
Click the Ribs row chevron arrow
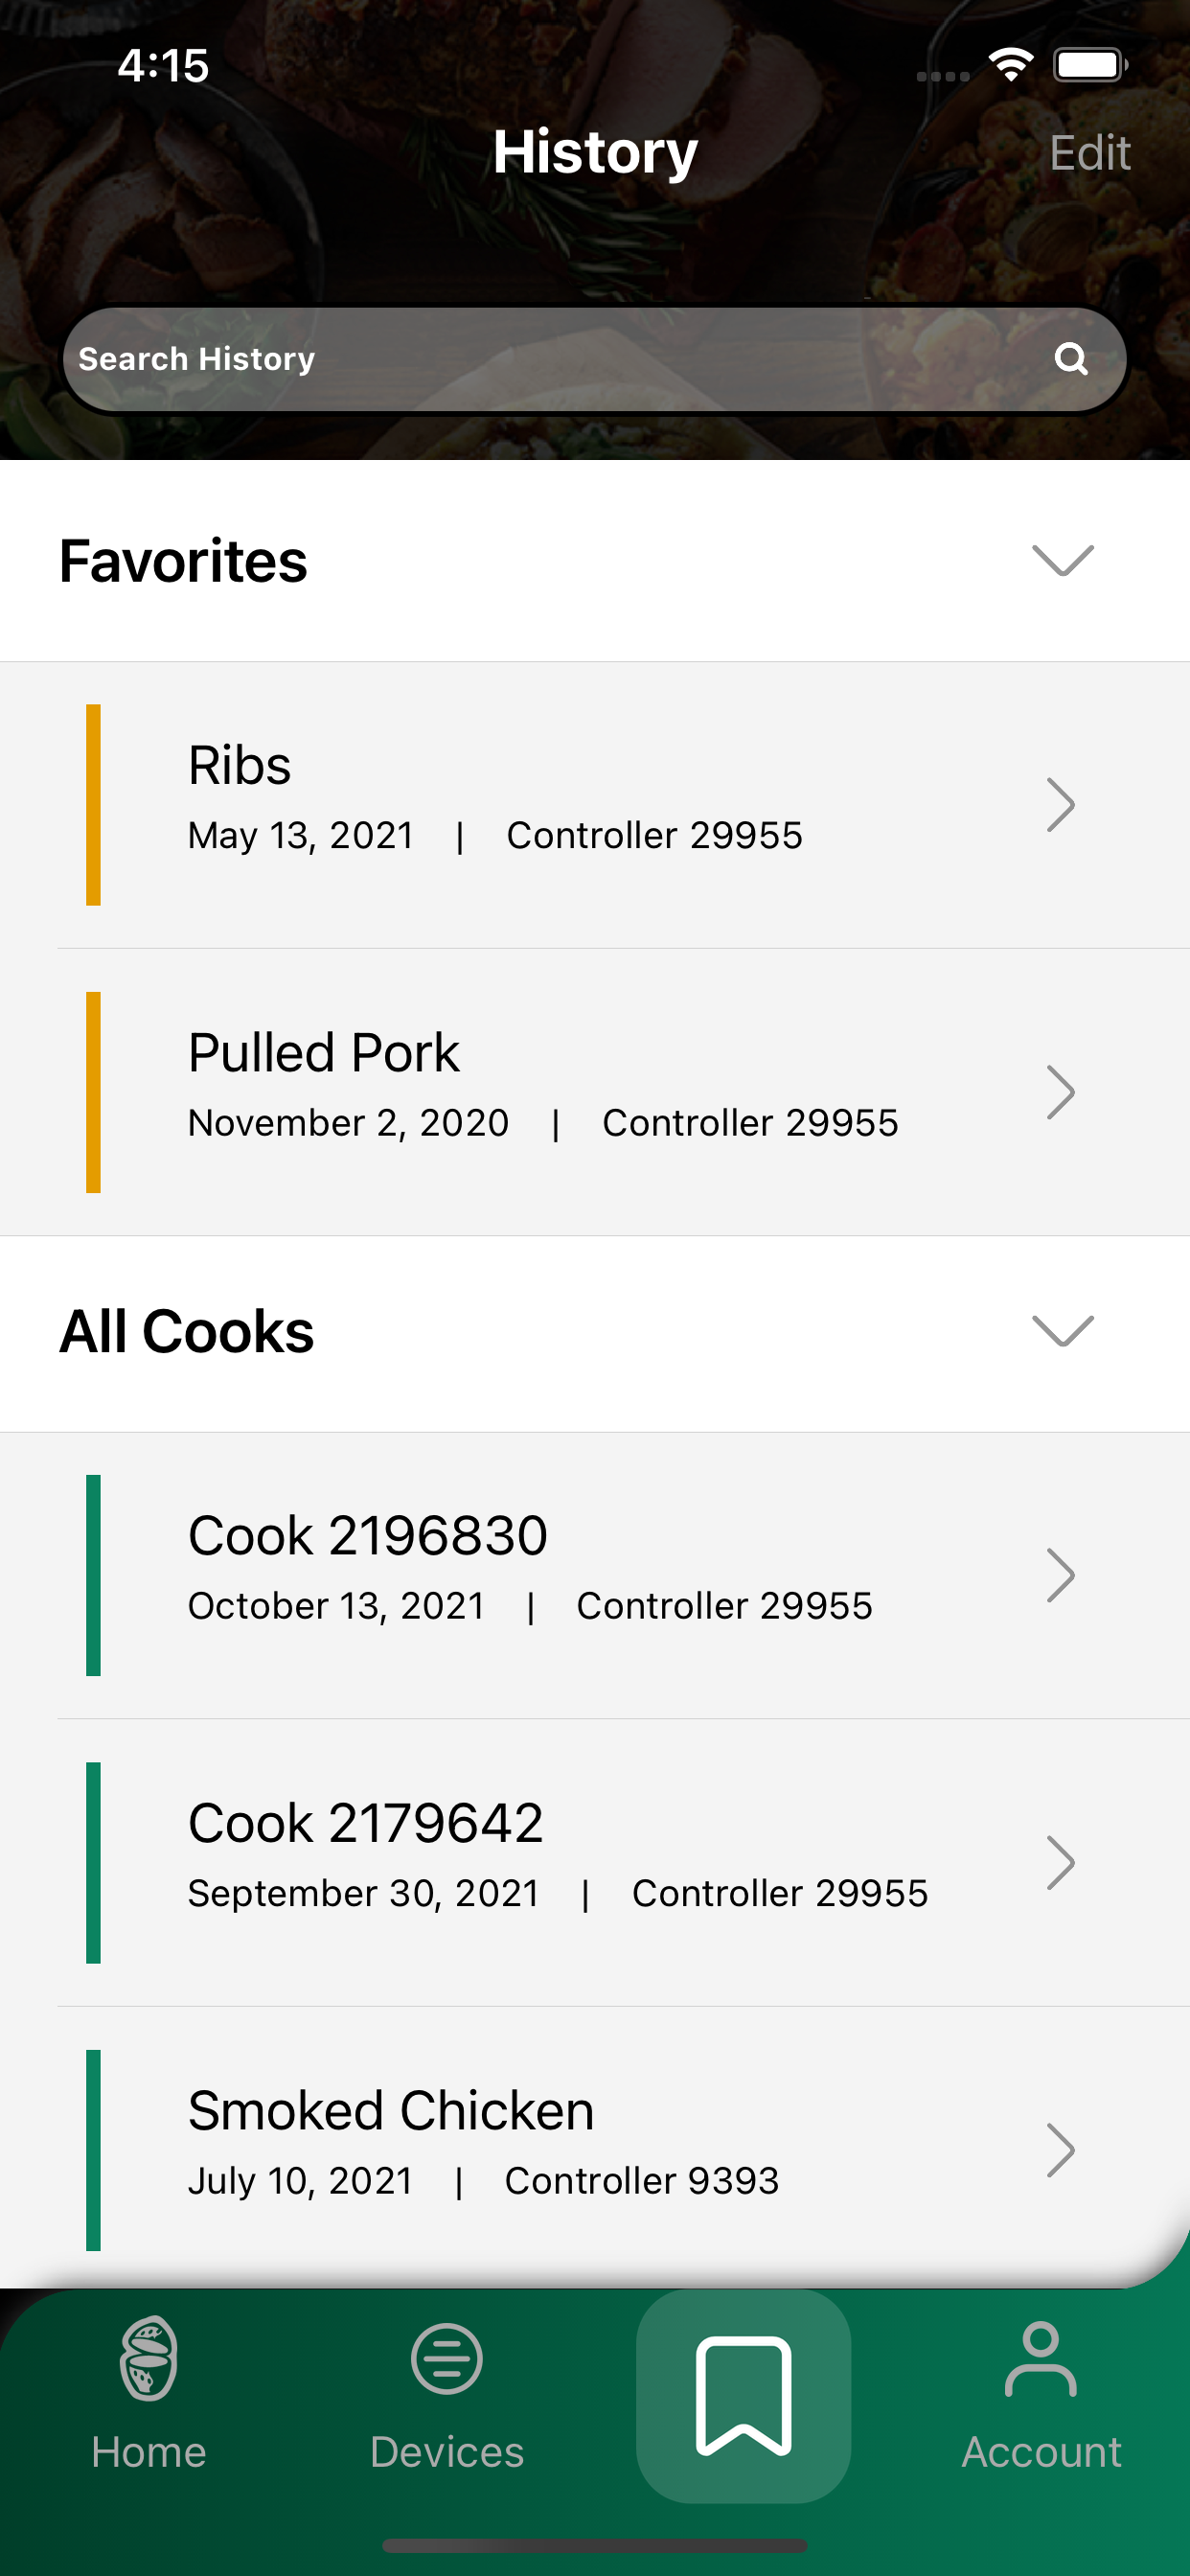click(x=1061, y=805)
